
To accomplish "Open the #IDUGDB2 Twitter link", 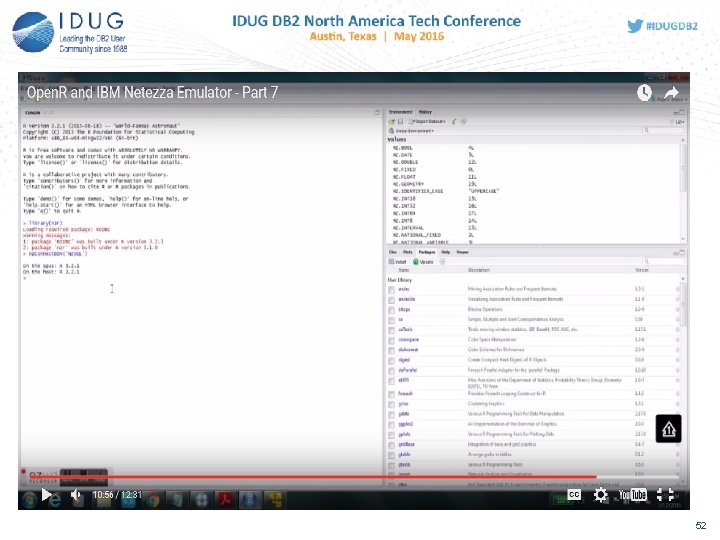I will pyautogui.click(x=662, y=26).
